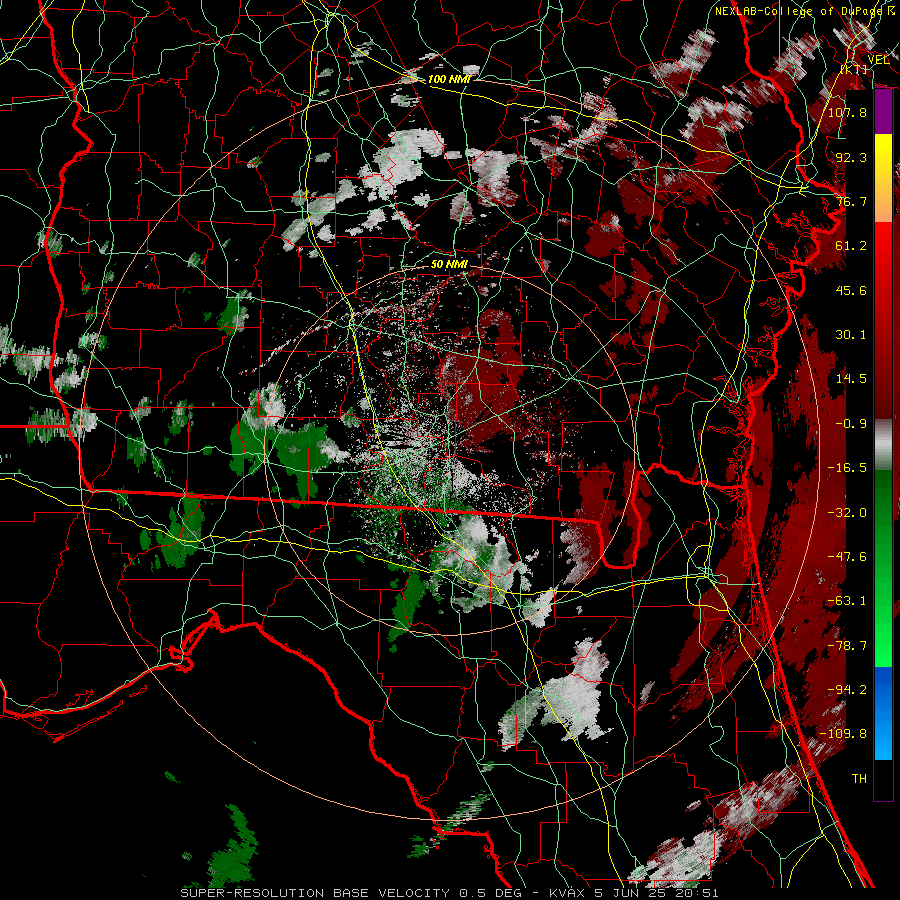
Task: Click the Super-Resolution Base Velocity caption text
Action: coord(449,893)
